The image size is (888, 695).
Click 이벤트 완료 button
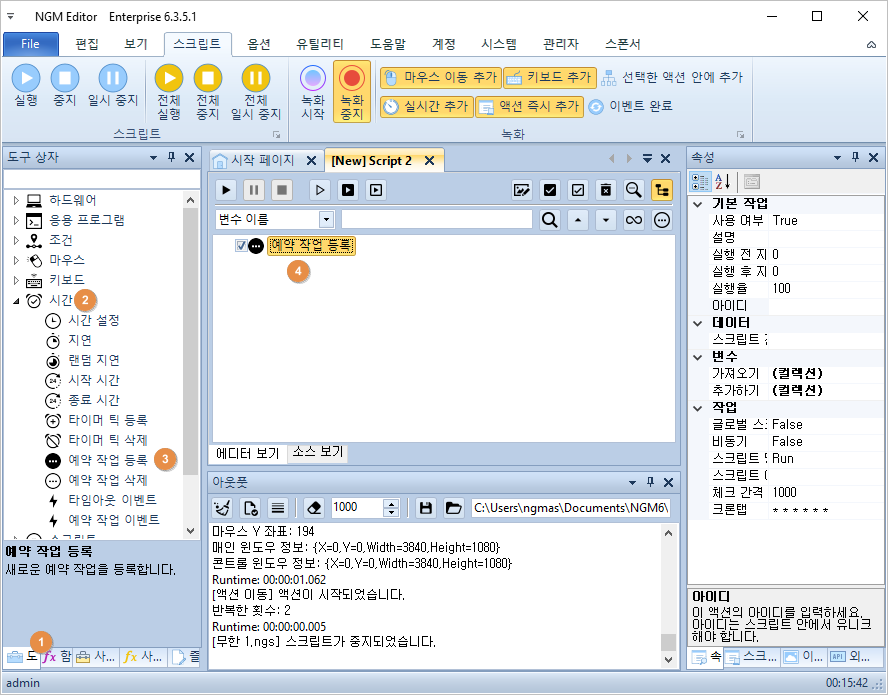pos(630,106)
